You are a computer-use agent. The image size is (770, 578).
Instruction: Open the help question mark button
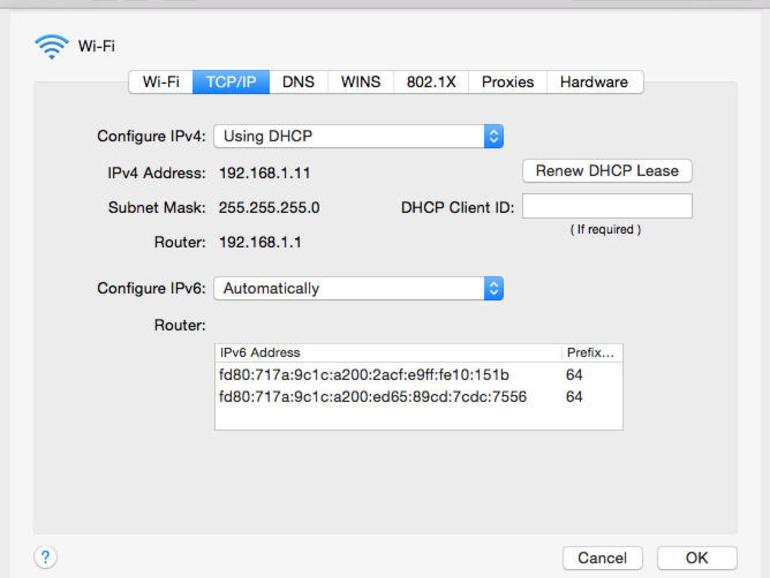point(45,557)
